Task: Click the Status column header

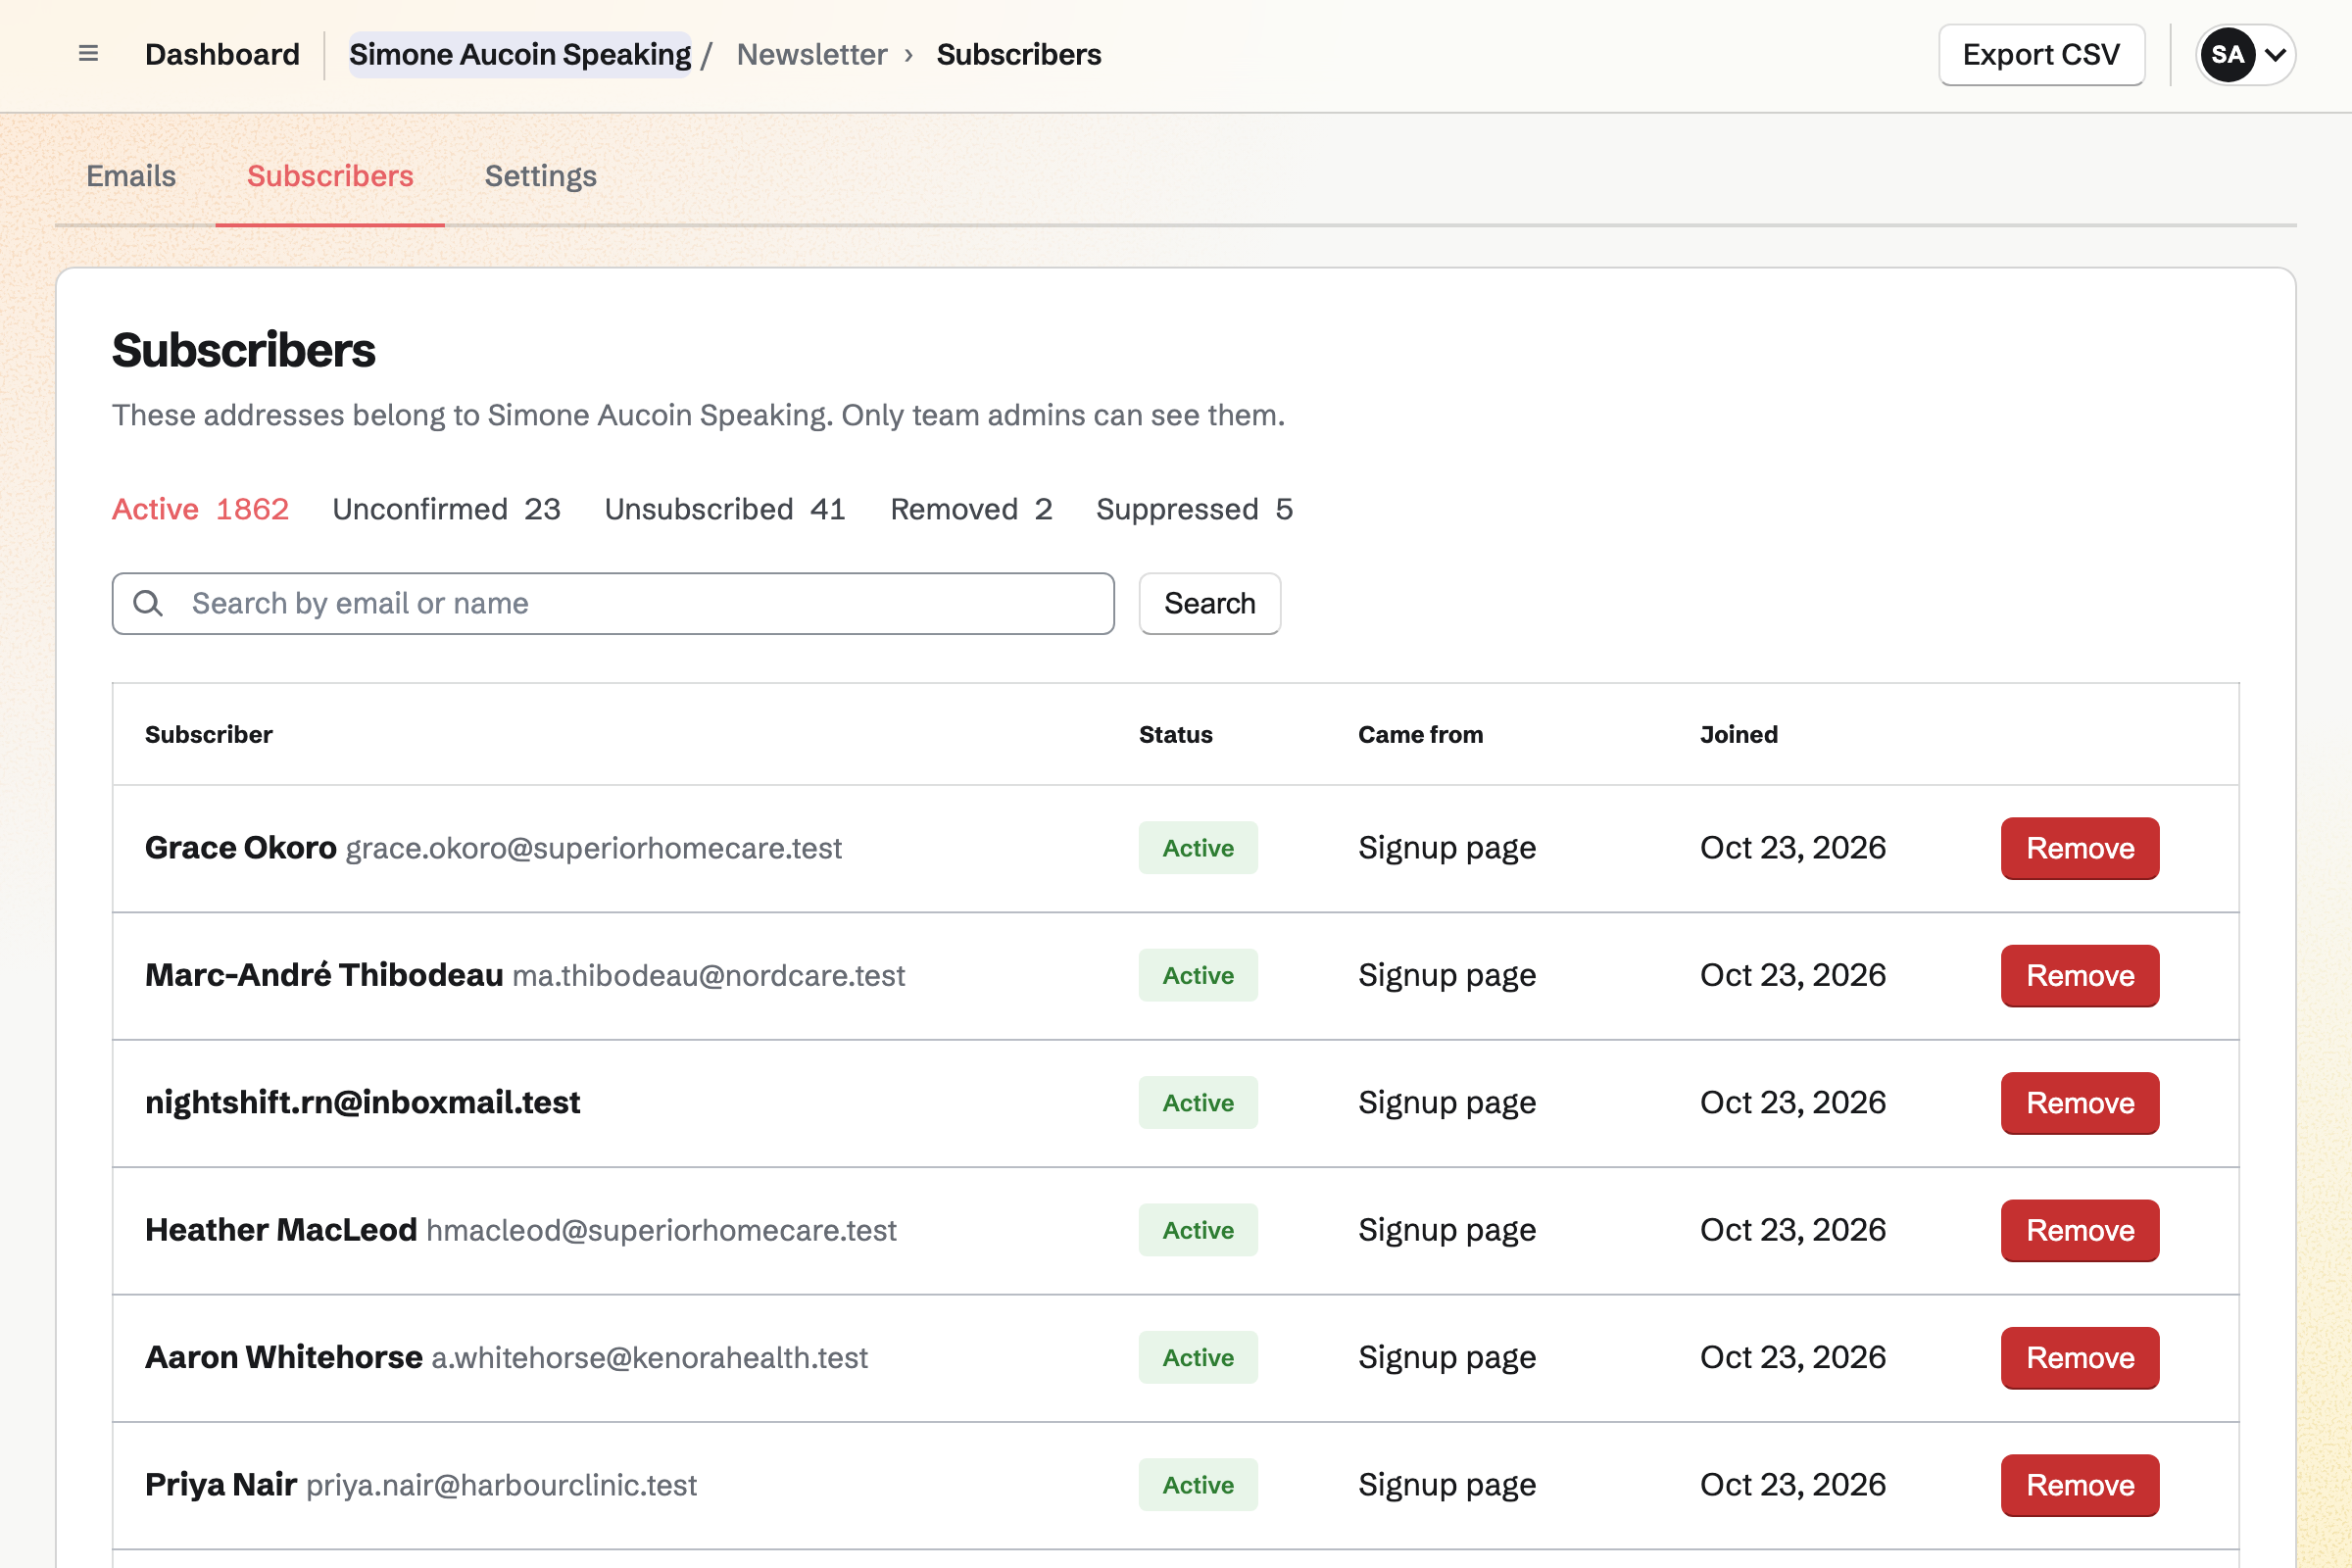Action: coord(1176,734)
